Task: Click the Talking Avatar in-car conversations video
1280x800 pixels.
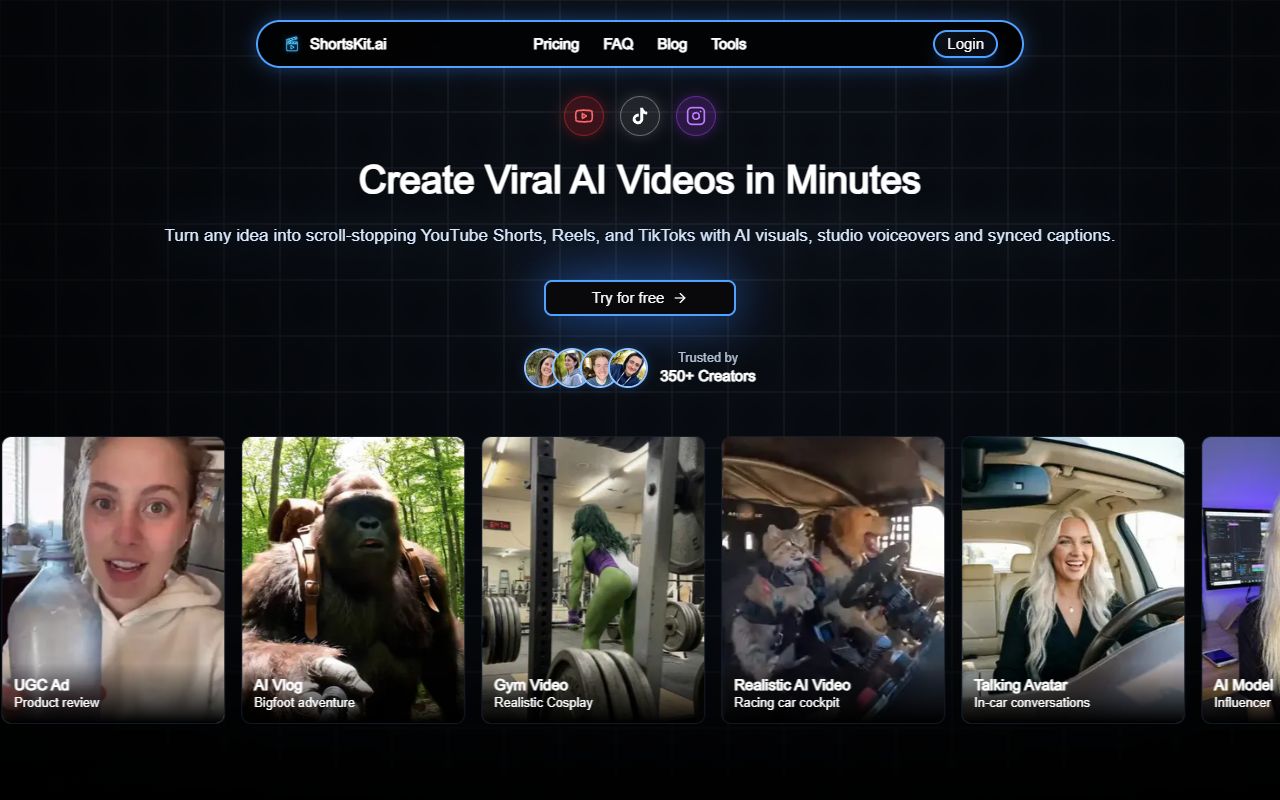Action: point(1073,578)
